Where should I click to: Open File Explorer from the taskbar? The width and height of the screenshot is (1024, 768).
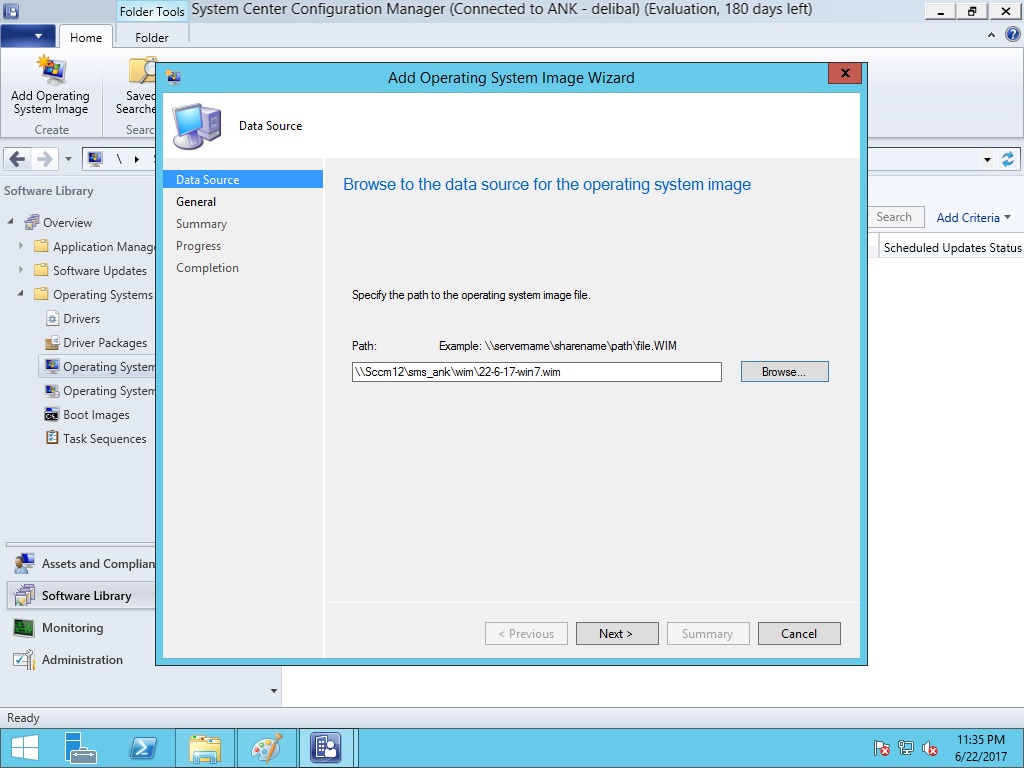(205, 748)
